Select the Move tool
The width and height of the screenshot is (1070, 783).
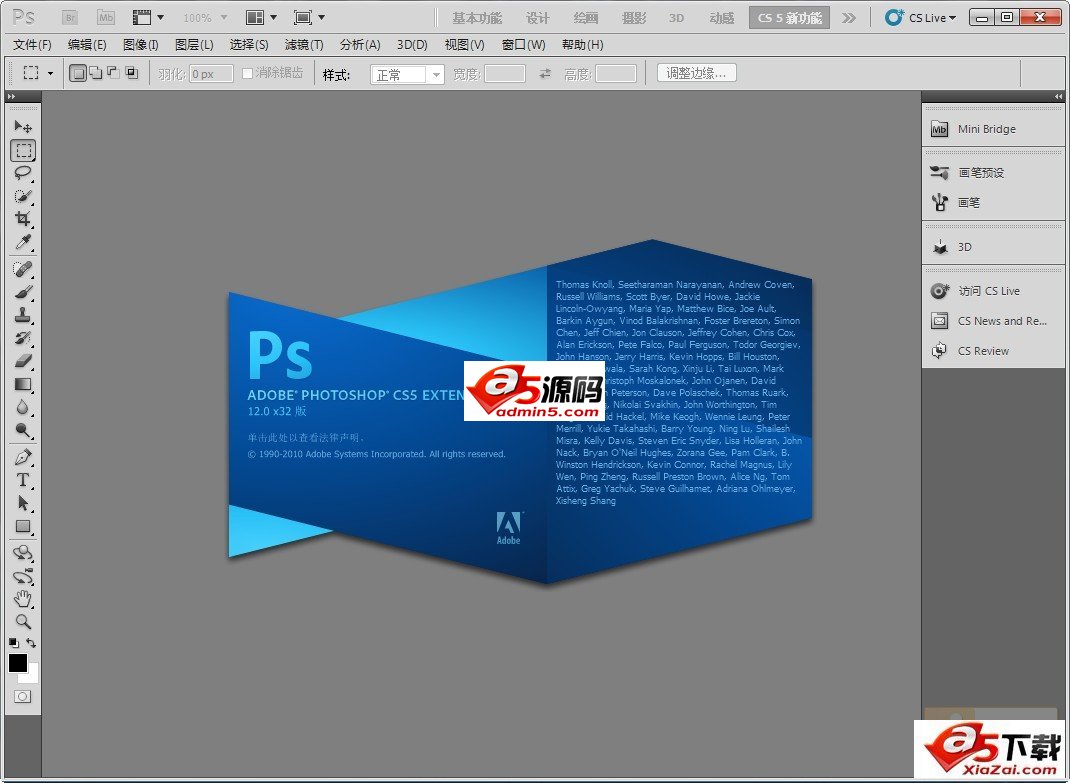coord(23,127)
